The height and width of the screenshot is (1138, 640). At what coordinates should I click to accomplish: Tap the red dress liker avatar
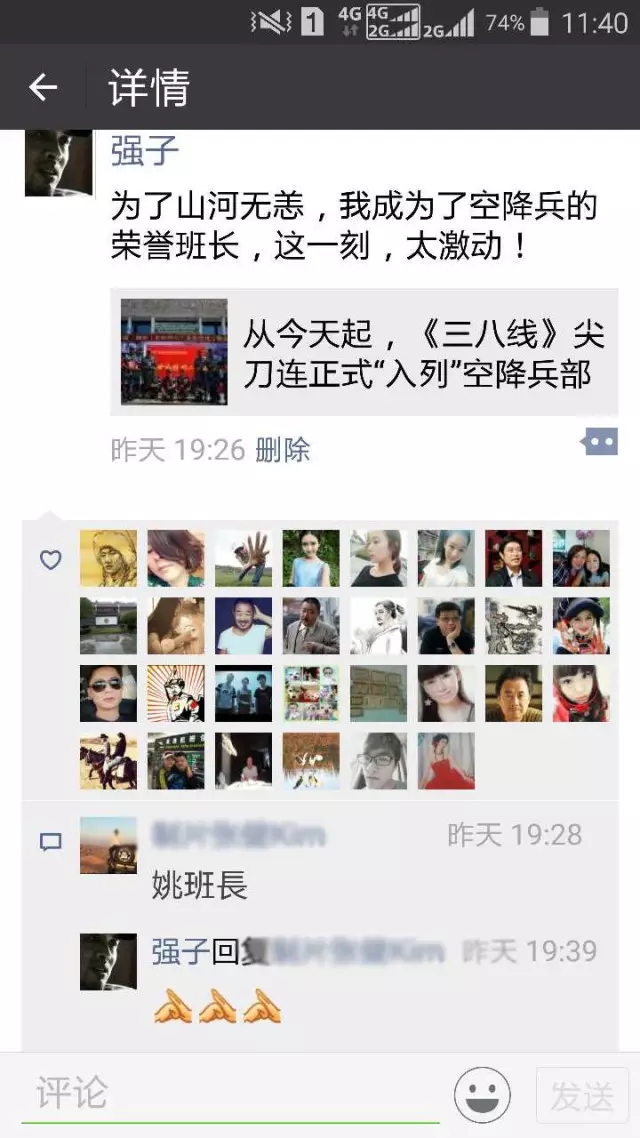pos(446,761)
